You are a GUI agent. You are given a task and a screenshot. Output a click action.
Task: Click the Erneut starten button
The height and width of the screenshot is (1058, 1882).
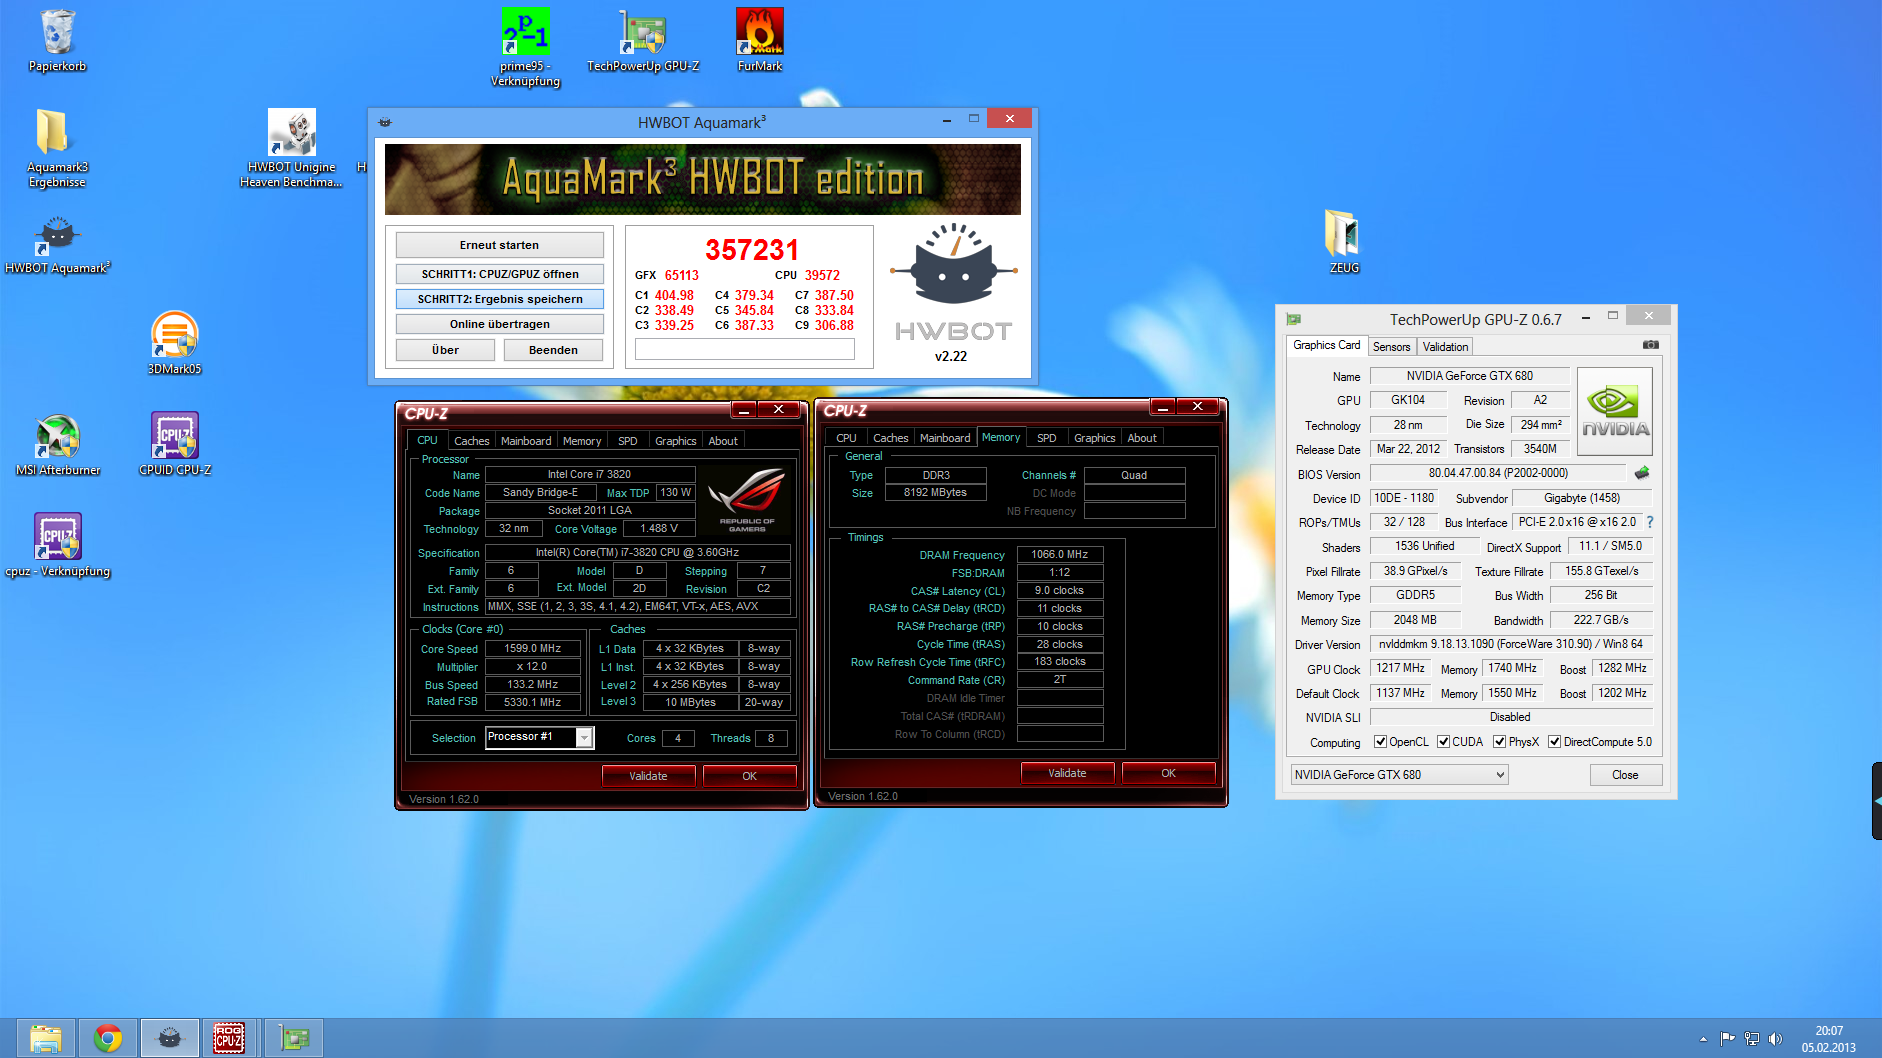tap(499, 245)
